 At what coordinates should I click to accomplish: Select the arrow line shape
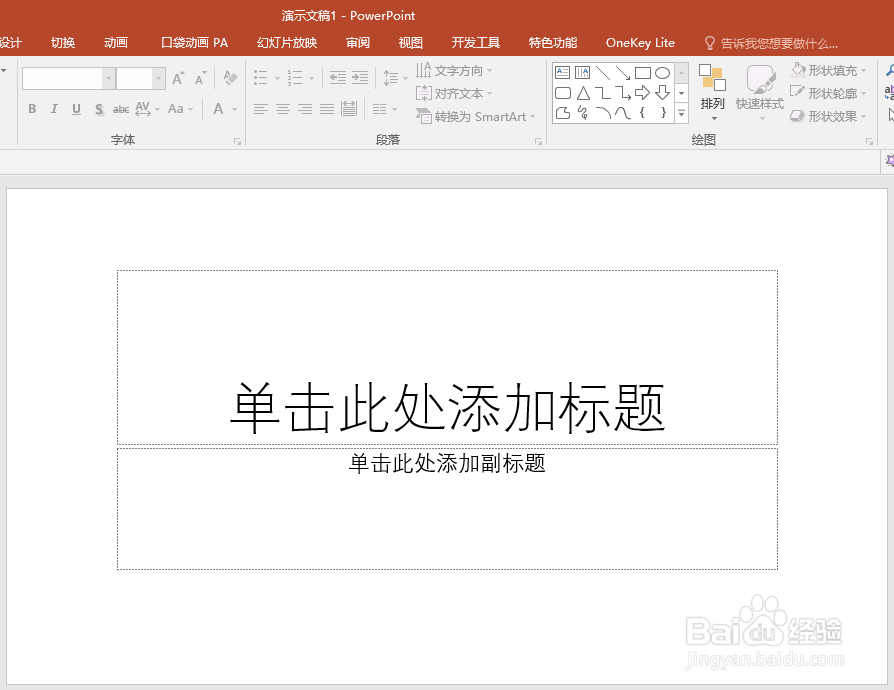click(623, 72)
